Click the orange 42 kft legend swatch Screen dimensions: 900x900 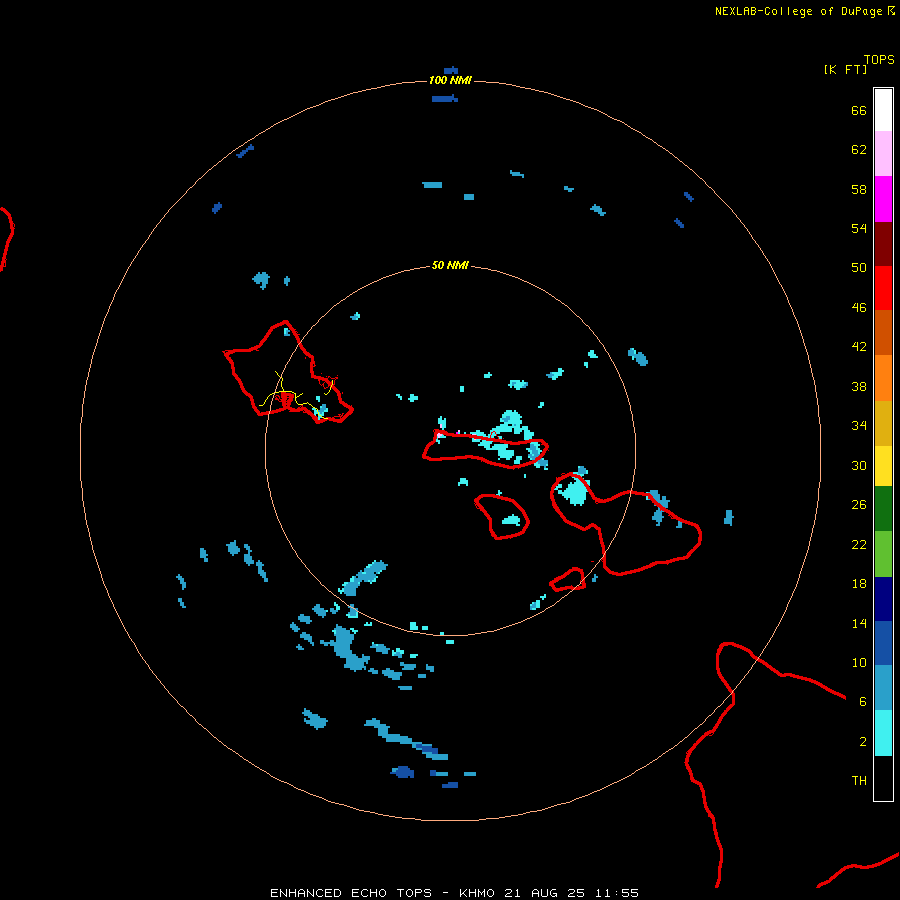(883, 378)
